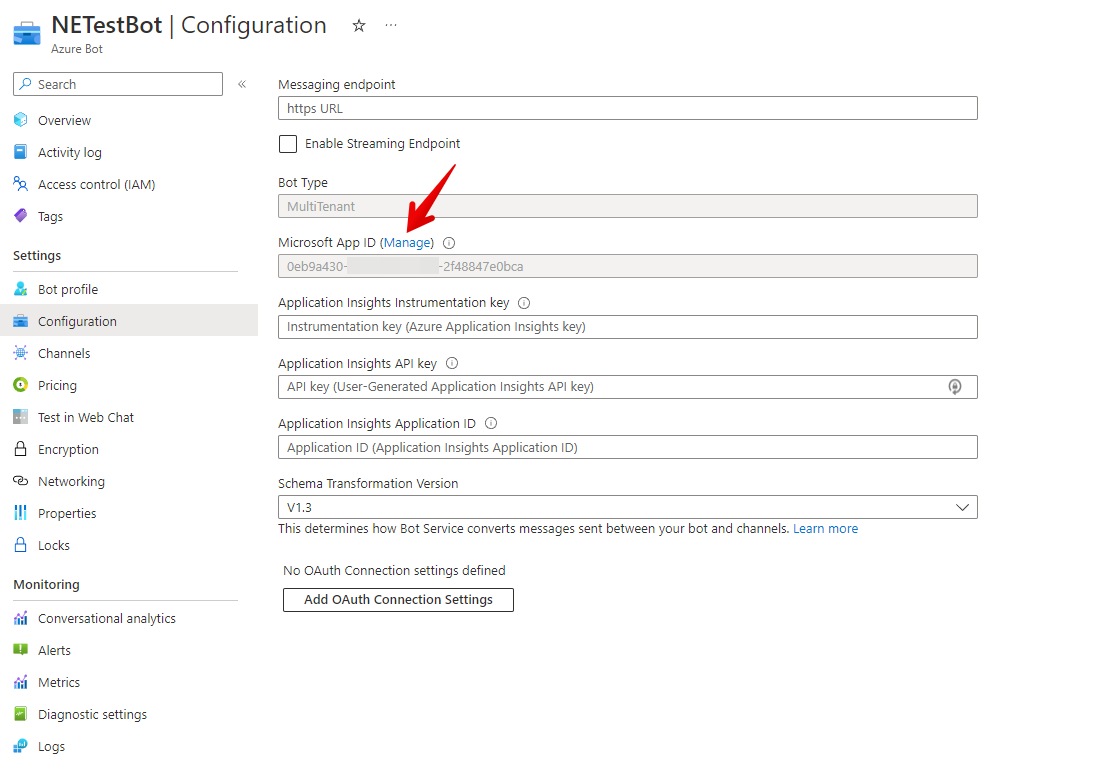Open Conversational analytics page
This screenshot has height=774, width=1094.
(x=107, y=618)
